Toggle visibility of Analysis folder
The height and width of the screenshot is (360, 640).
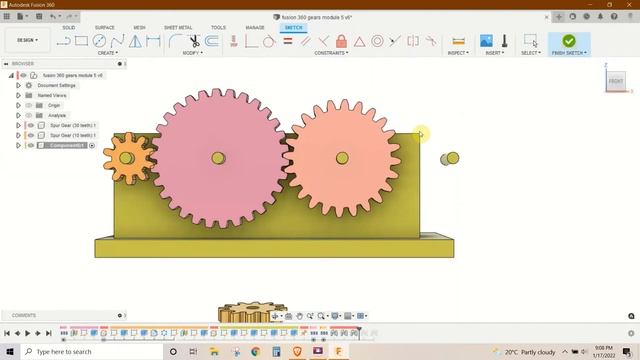click(29, 116)
